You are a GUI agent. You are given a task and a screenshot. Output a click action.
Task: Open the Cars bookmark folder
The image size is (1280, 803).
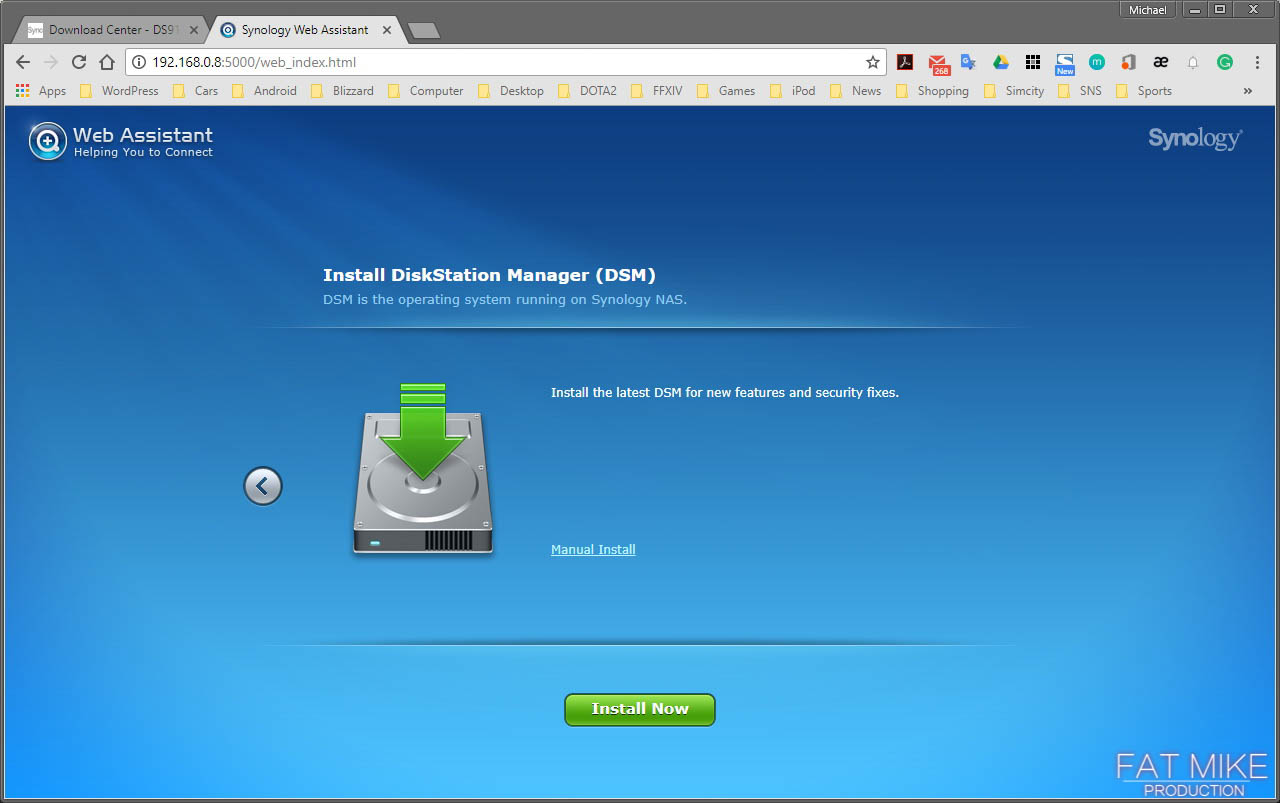[x=196, y=91]
